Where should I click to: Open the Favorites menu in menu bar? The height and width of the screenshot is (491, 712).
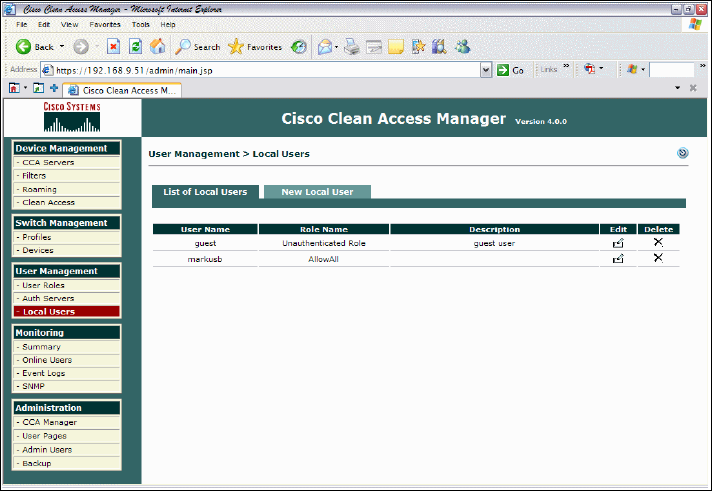tap(105, 24)
